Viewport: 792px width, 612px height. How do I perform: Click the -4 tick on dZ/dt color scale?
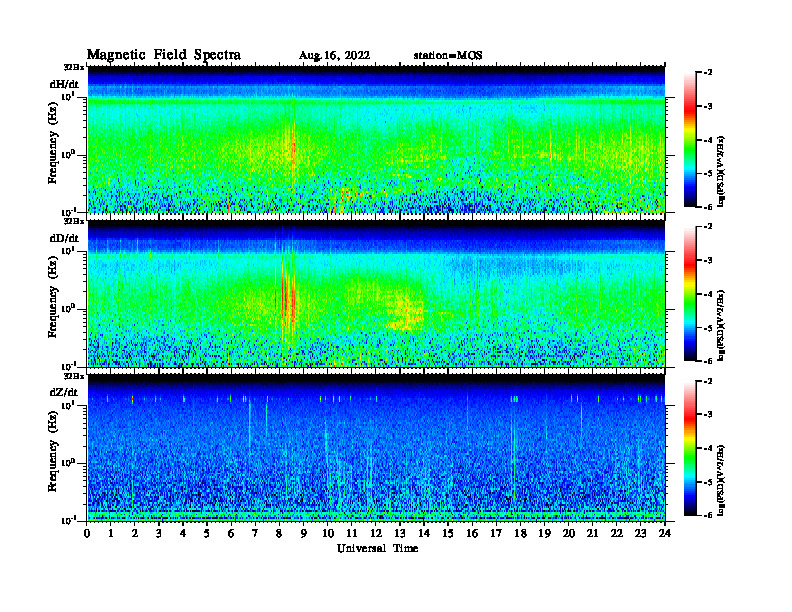point(708,448)
